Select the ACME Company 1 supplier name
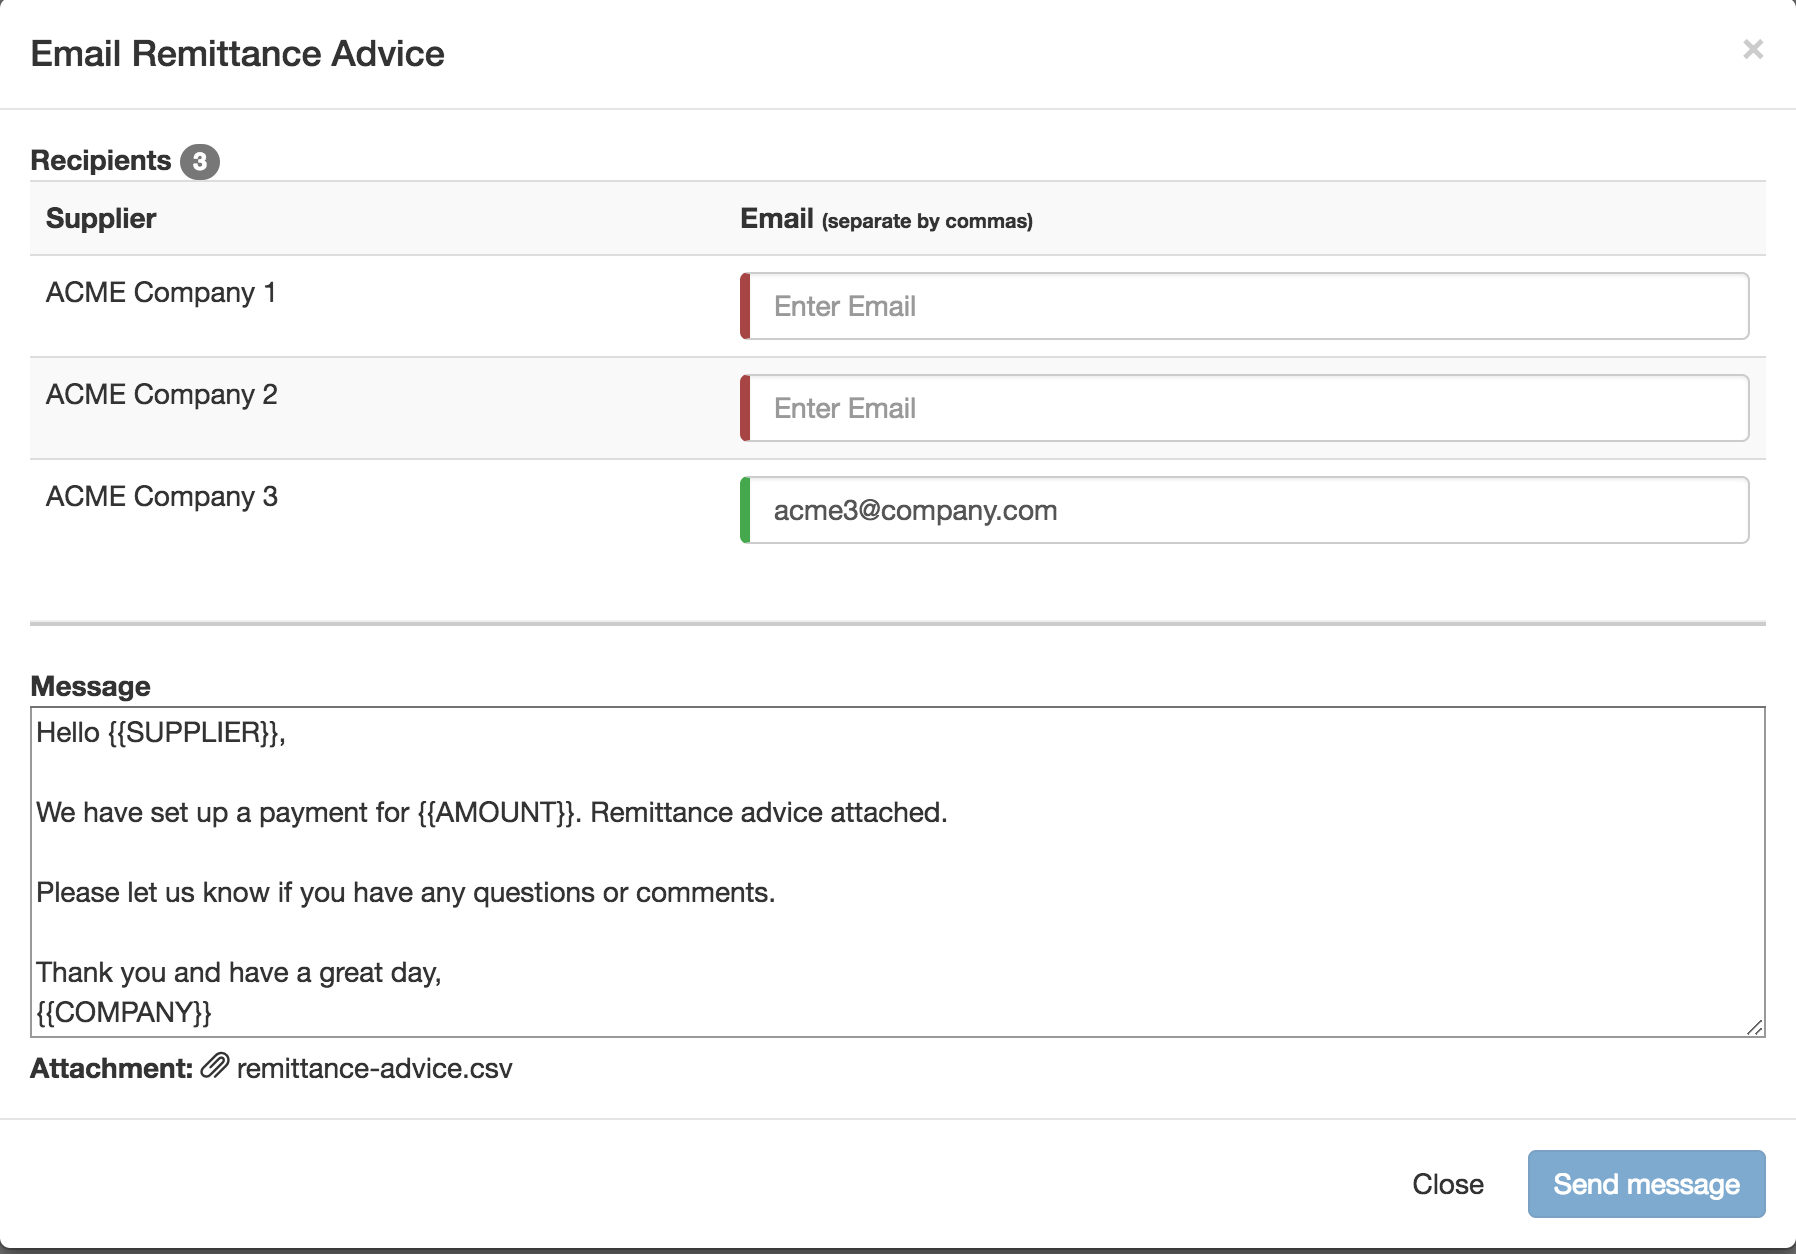The width and height of the screenshot is (1796, 1254). (161, 292)
